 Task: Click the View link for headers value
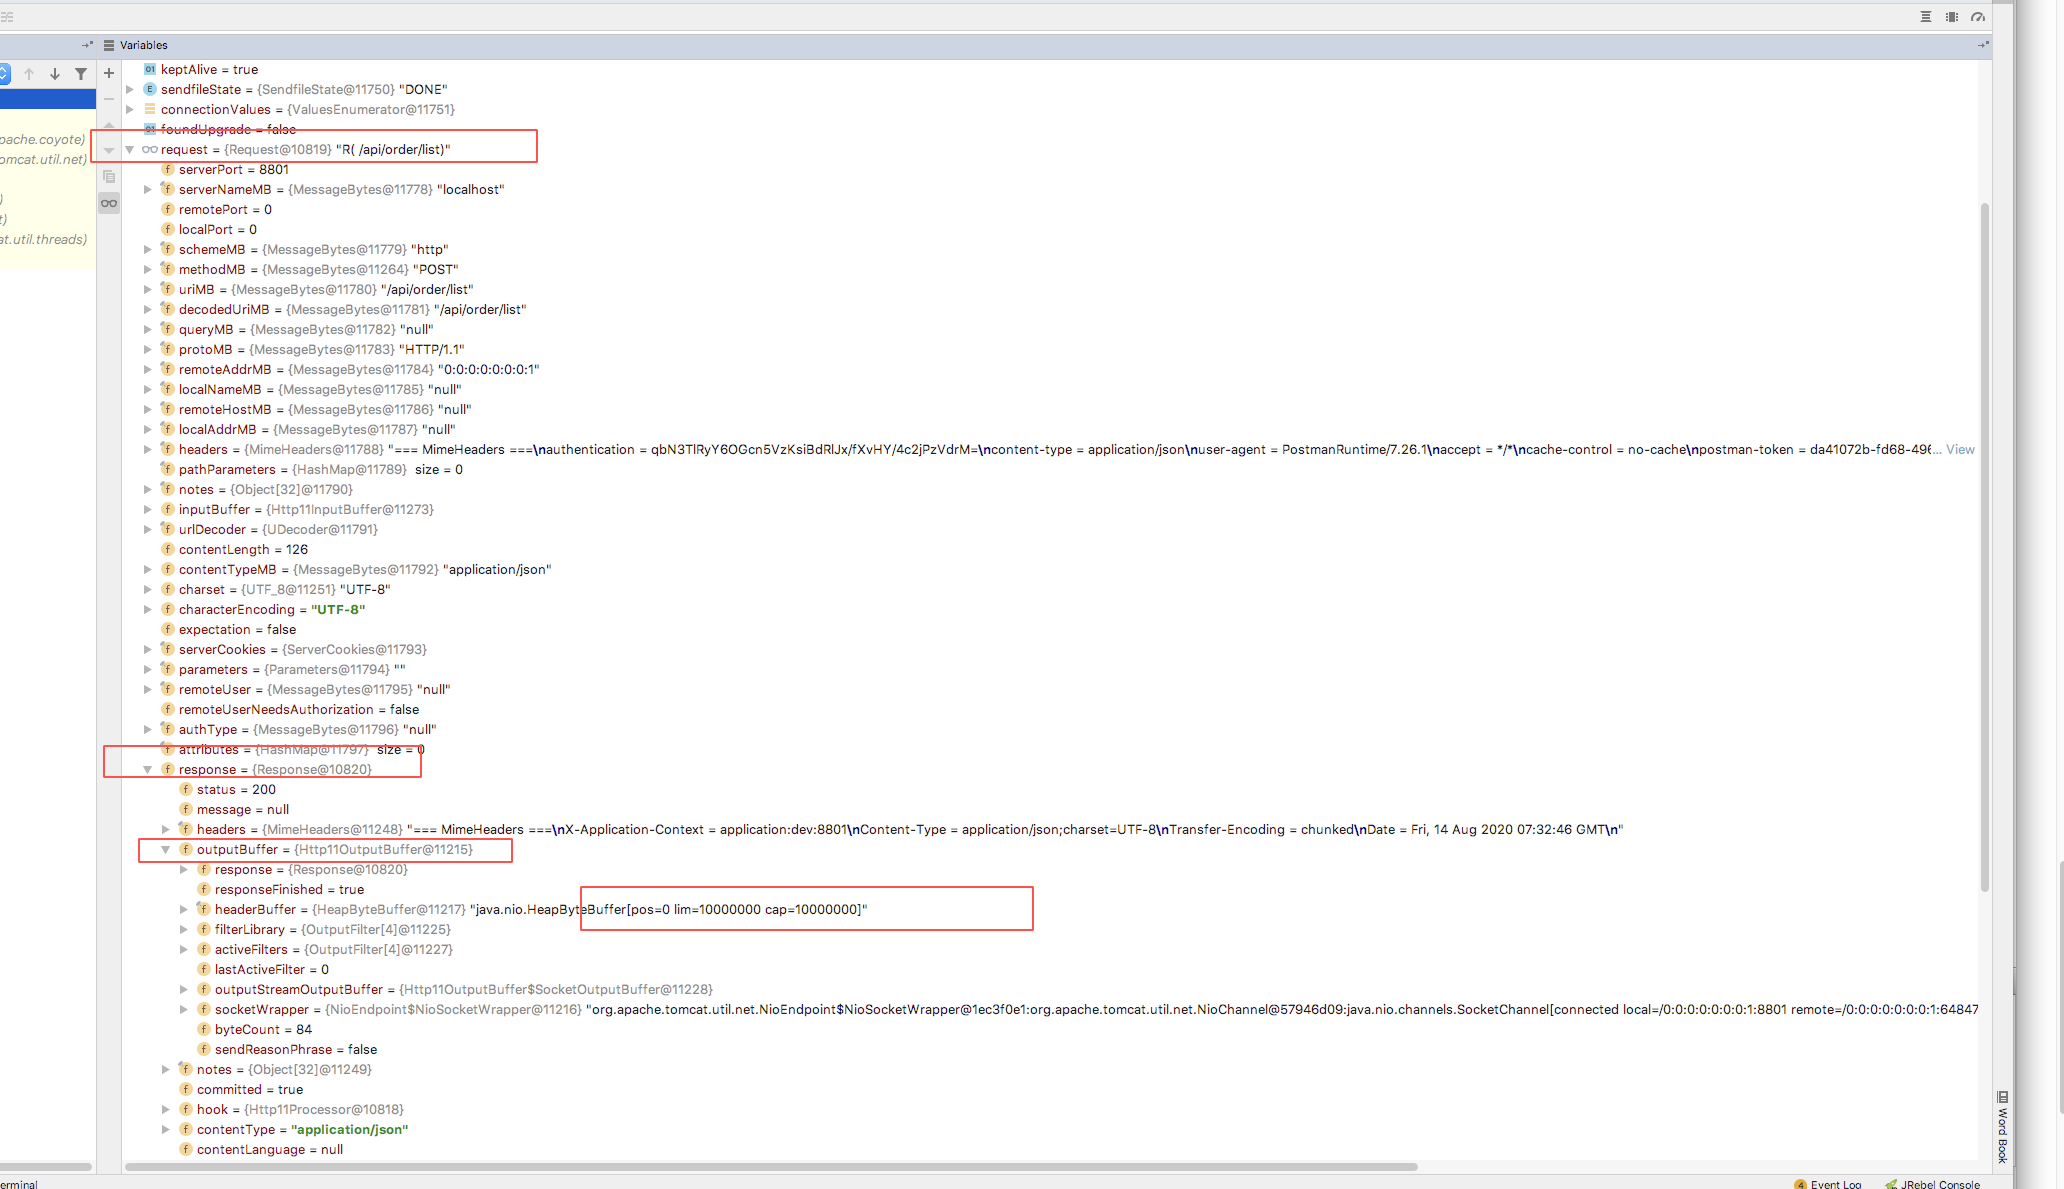click(1968, 449)
